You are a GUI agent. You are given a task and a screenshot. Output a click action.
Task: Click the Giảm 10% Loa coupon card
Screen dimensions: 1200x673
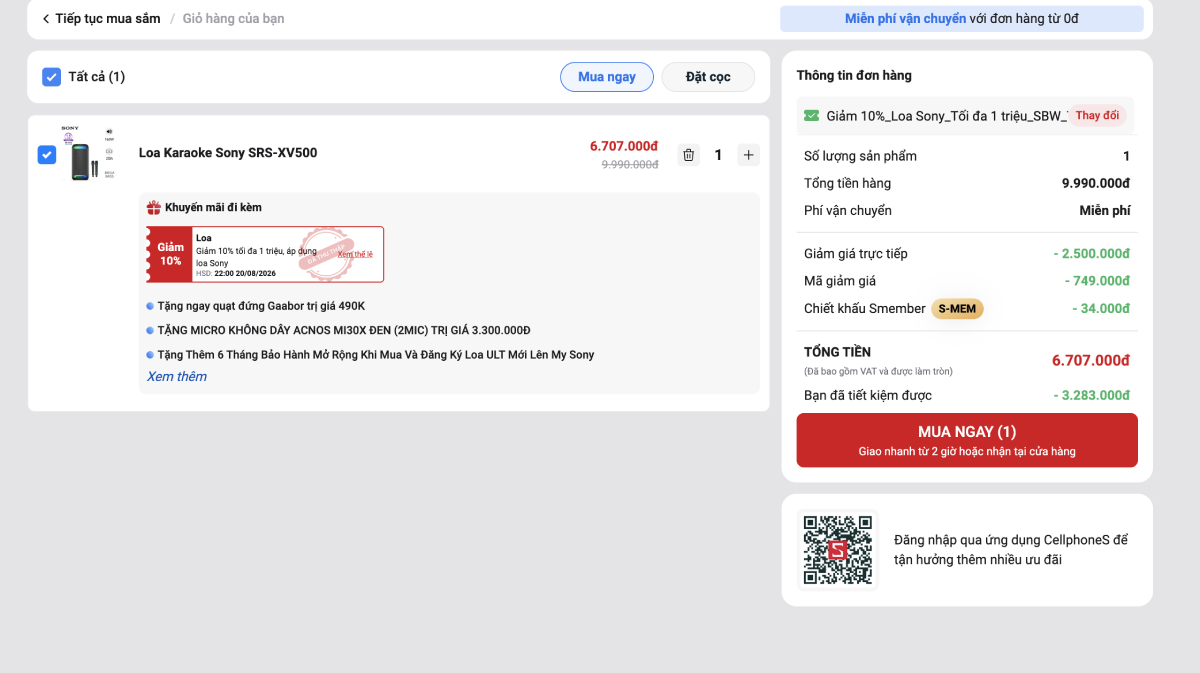(265, 254)
